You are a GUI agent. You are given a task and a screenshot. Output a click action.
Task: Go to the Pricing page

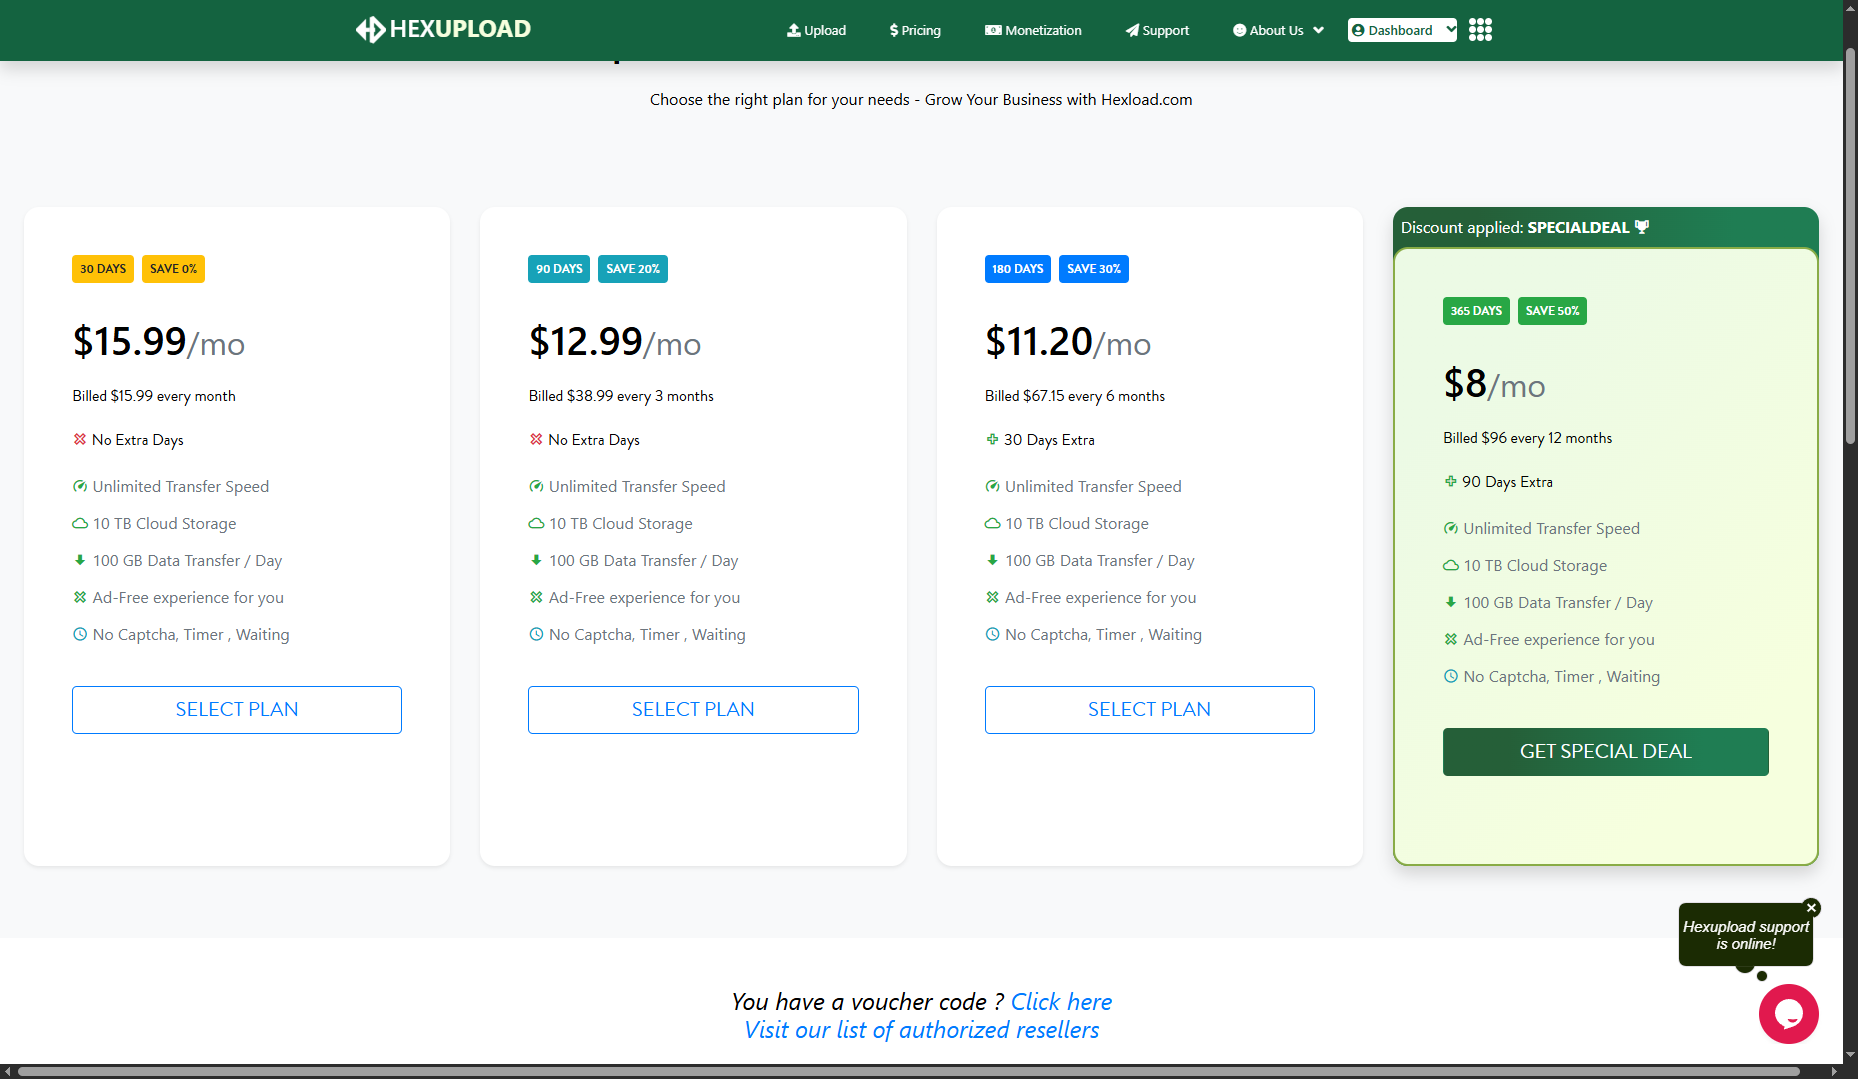915,30
